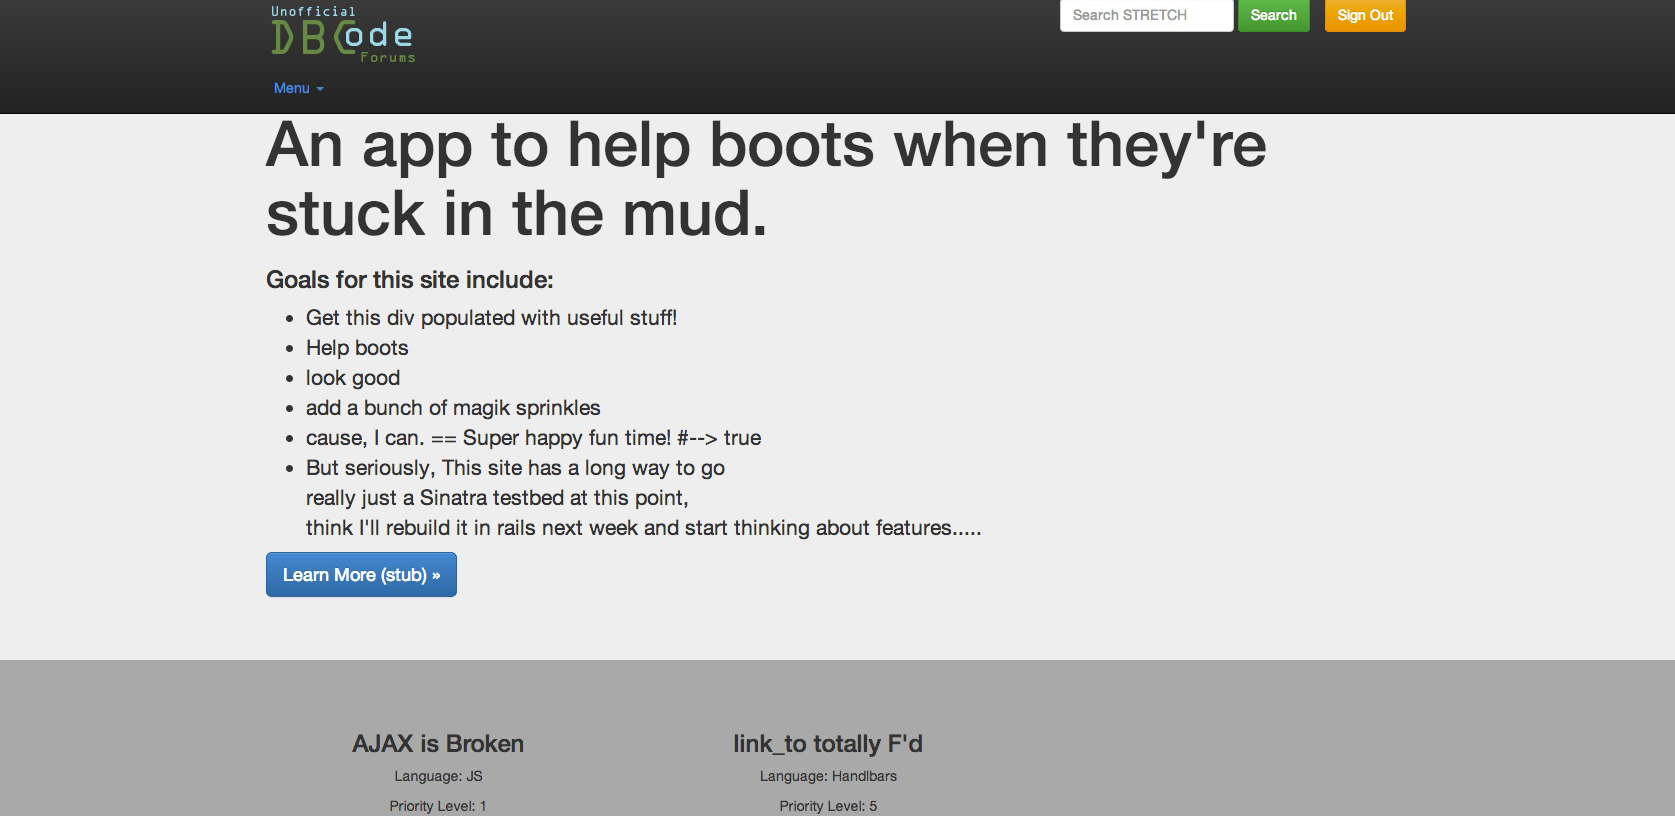Click the Get this div populated bullet
1675x816 pixels.
(x=491, y=318)
